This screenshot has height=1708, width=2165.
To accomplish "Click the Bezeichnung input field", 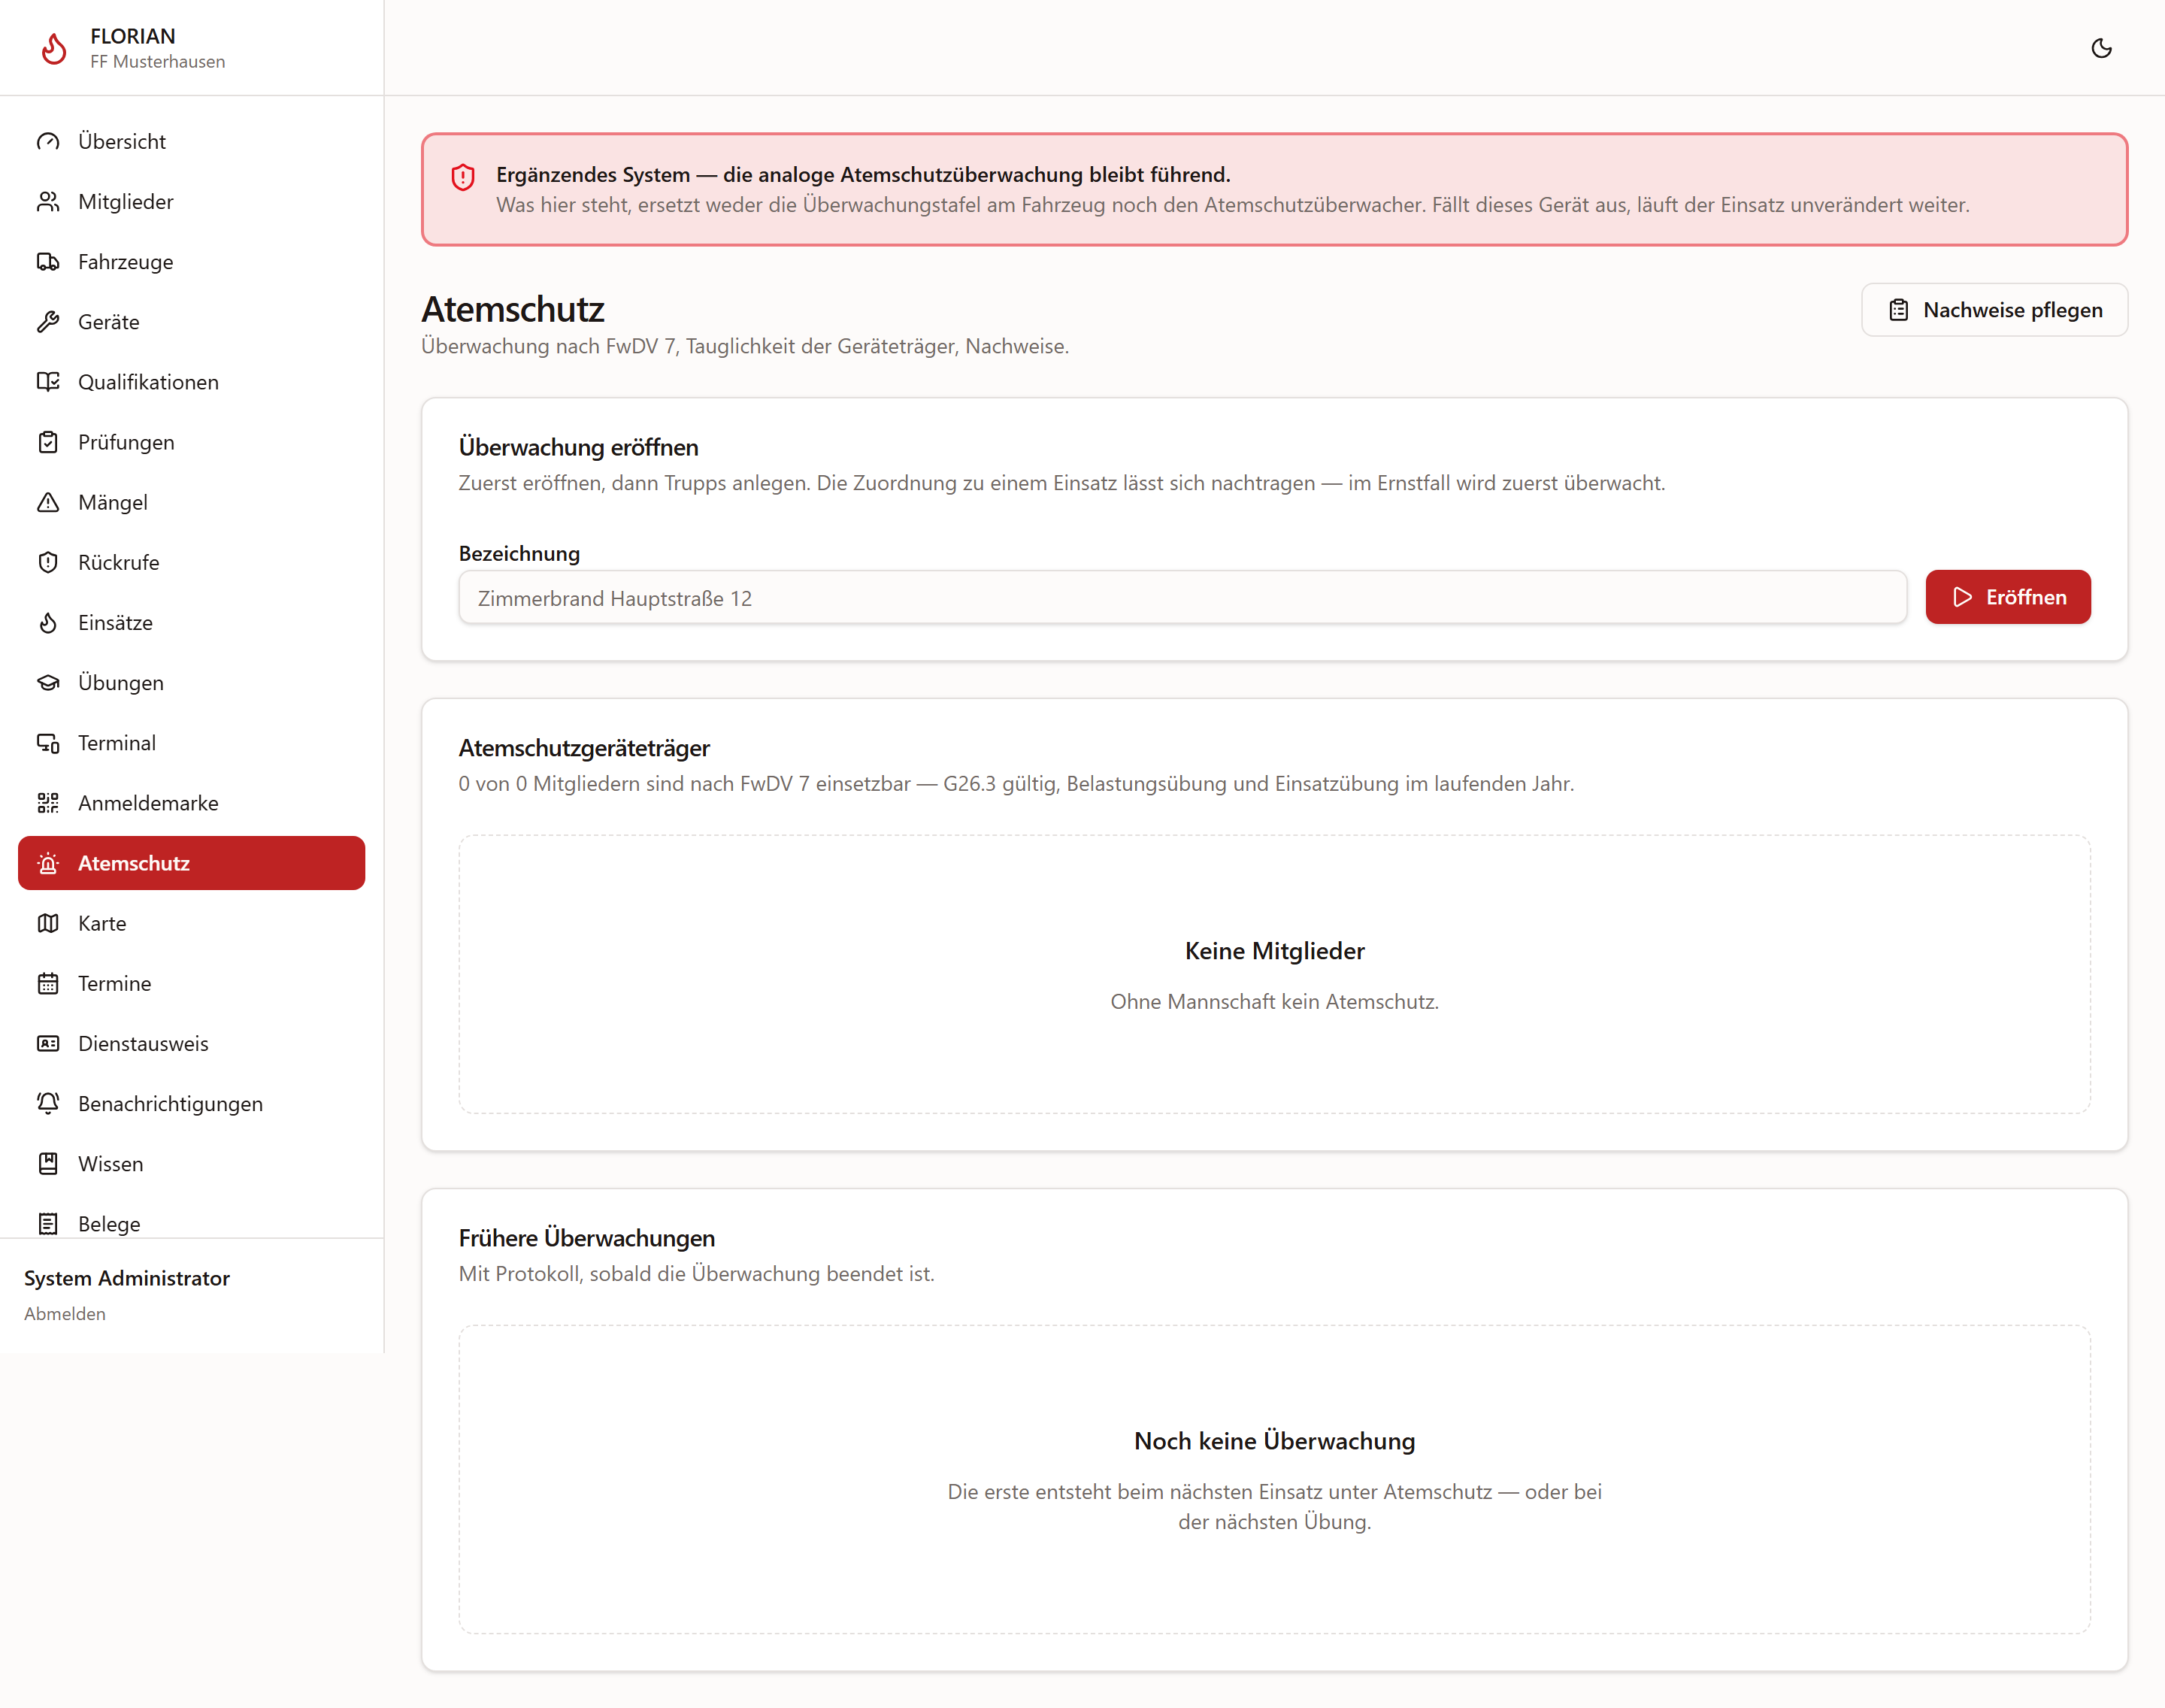I will click(x=1182, y=598).
